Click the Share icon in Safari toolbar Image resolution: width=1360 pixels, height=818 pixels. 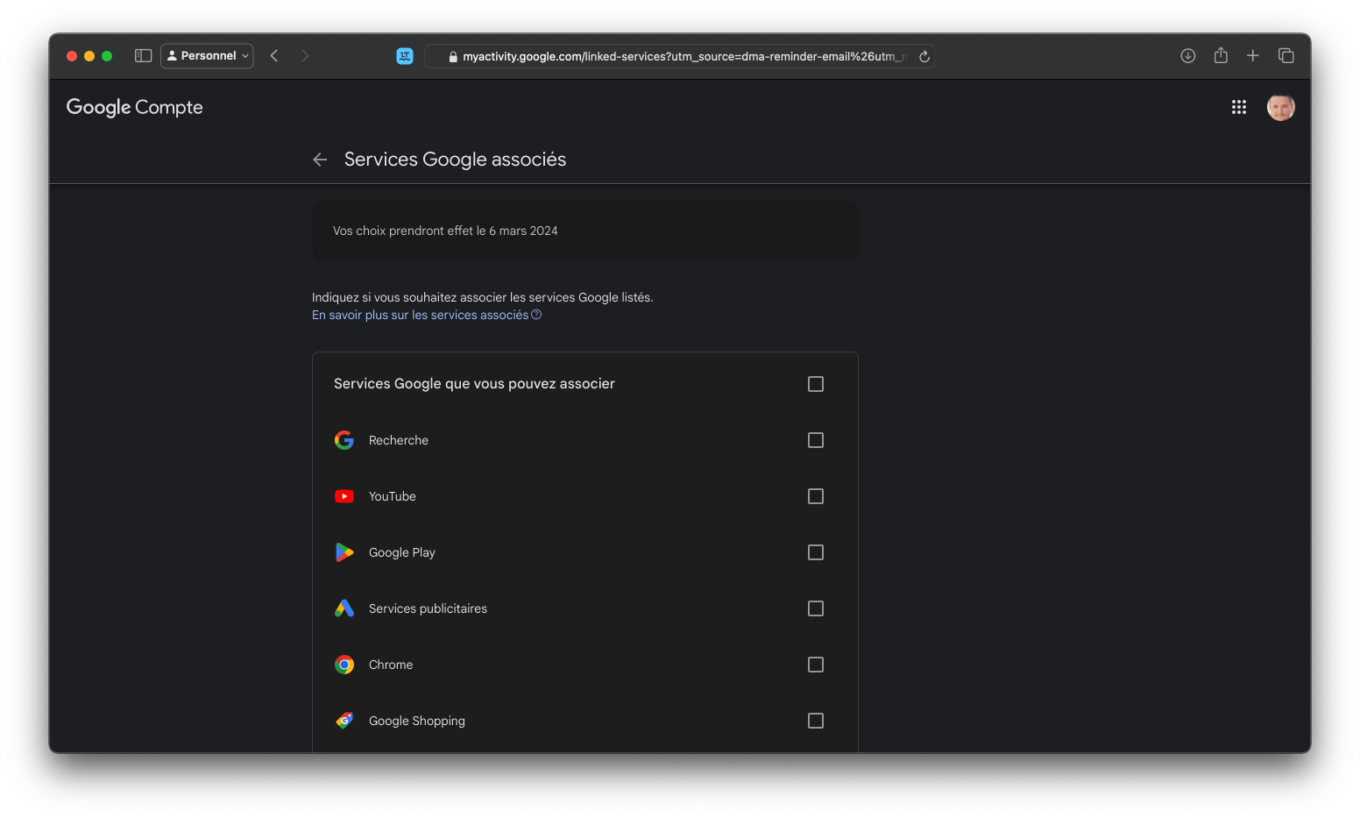(x=1221, y=56)
